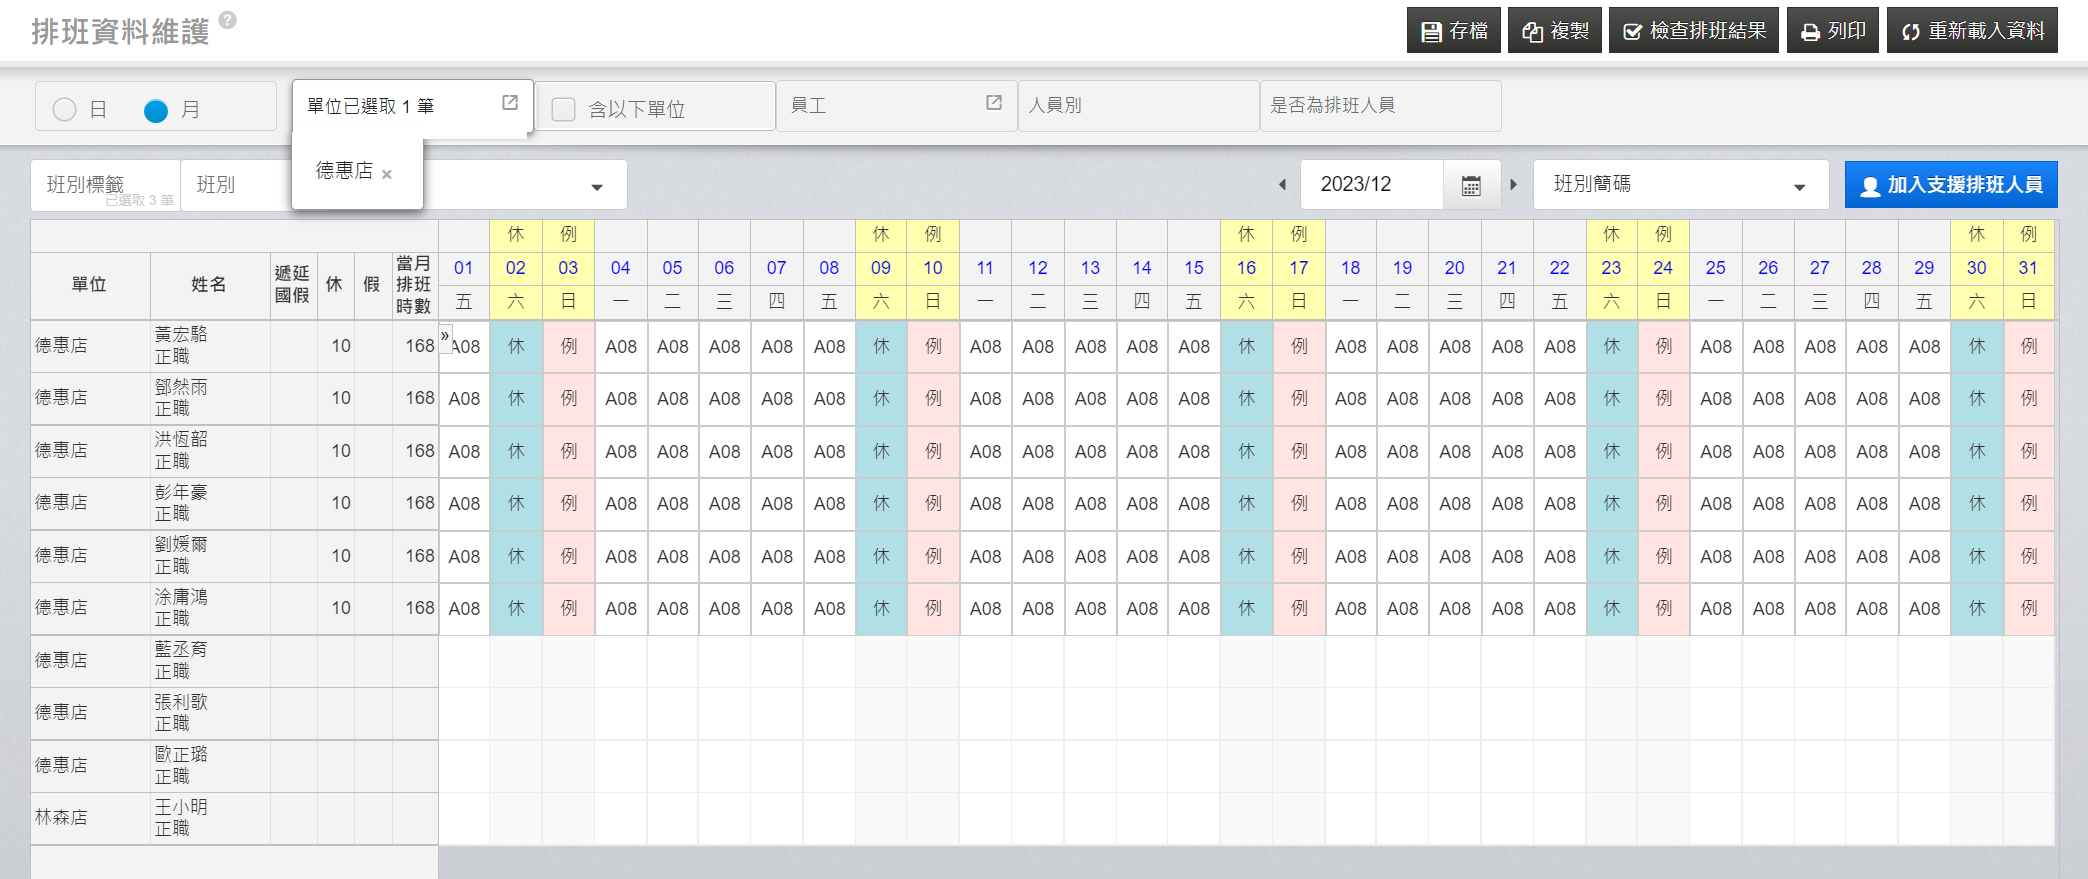Expand columns with the » icon
2088x879 pixels.
[x=445, y=335]
